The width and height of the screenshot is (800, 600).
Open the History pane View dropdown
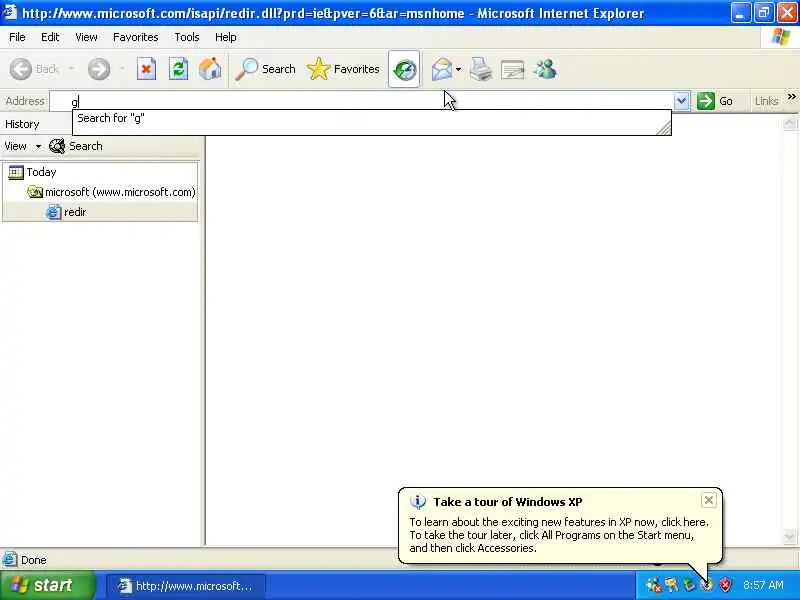tap(23, 146)
